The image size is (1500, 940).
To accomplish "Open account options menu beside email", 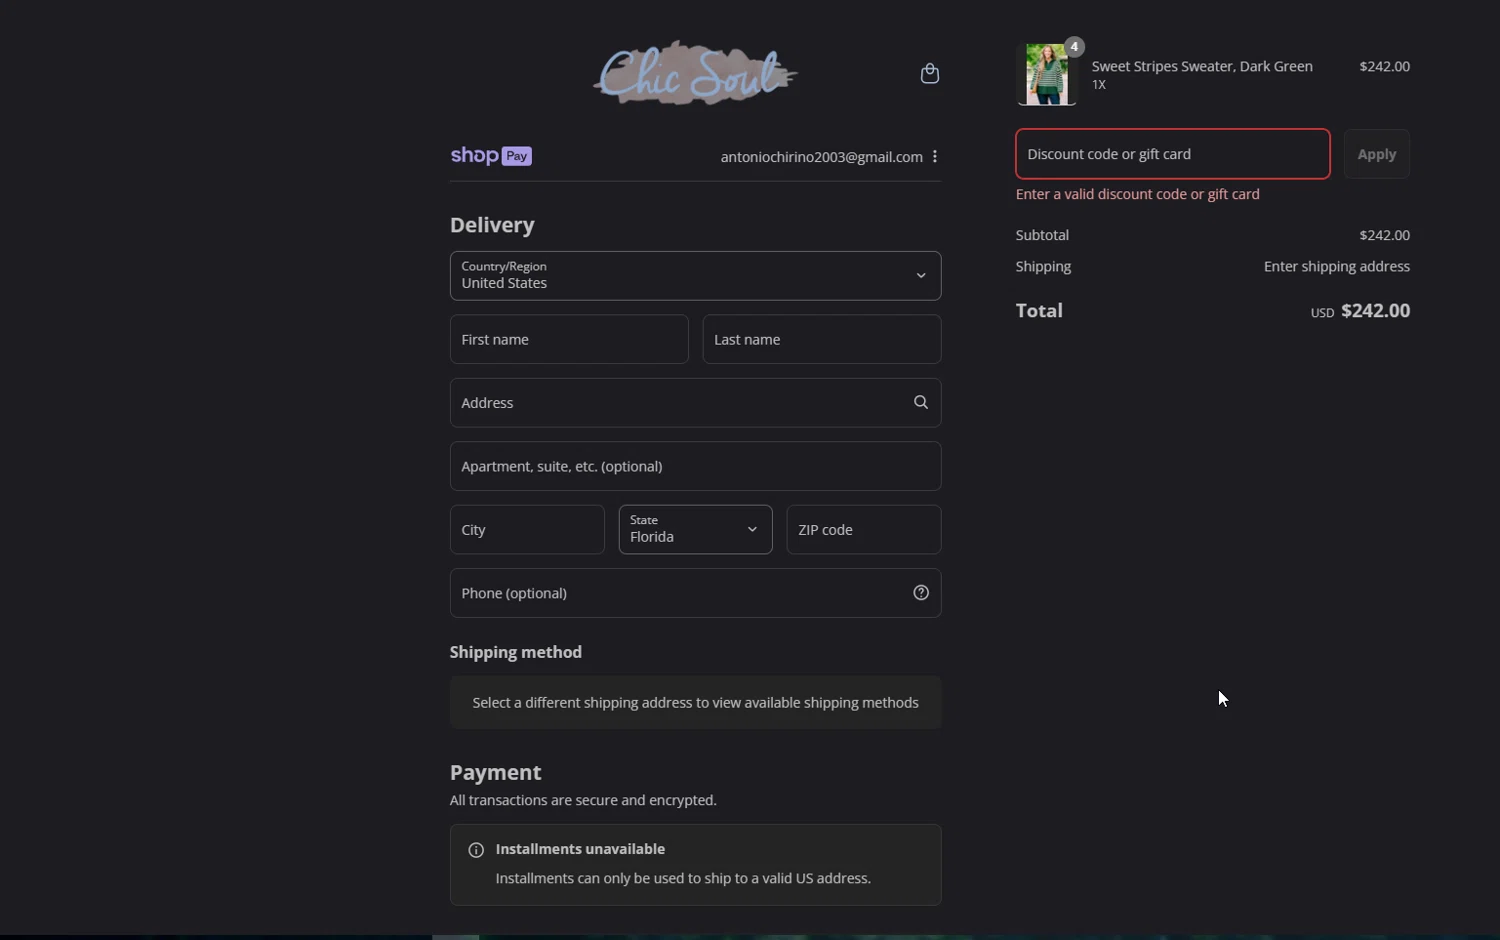I will (935, 156).
